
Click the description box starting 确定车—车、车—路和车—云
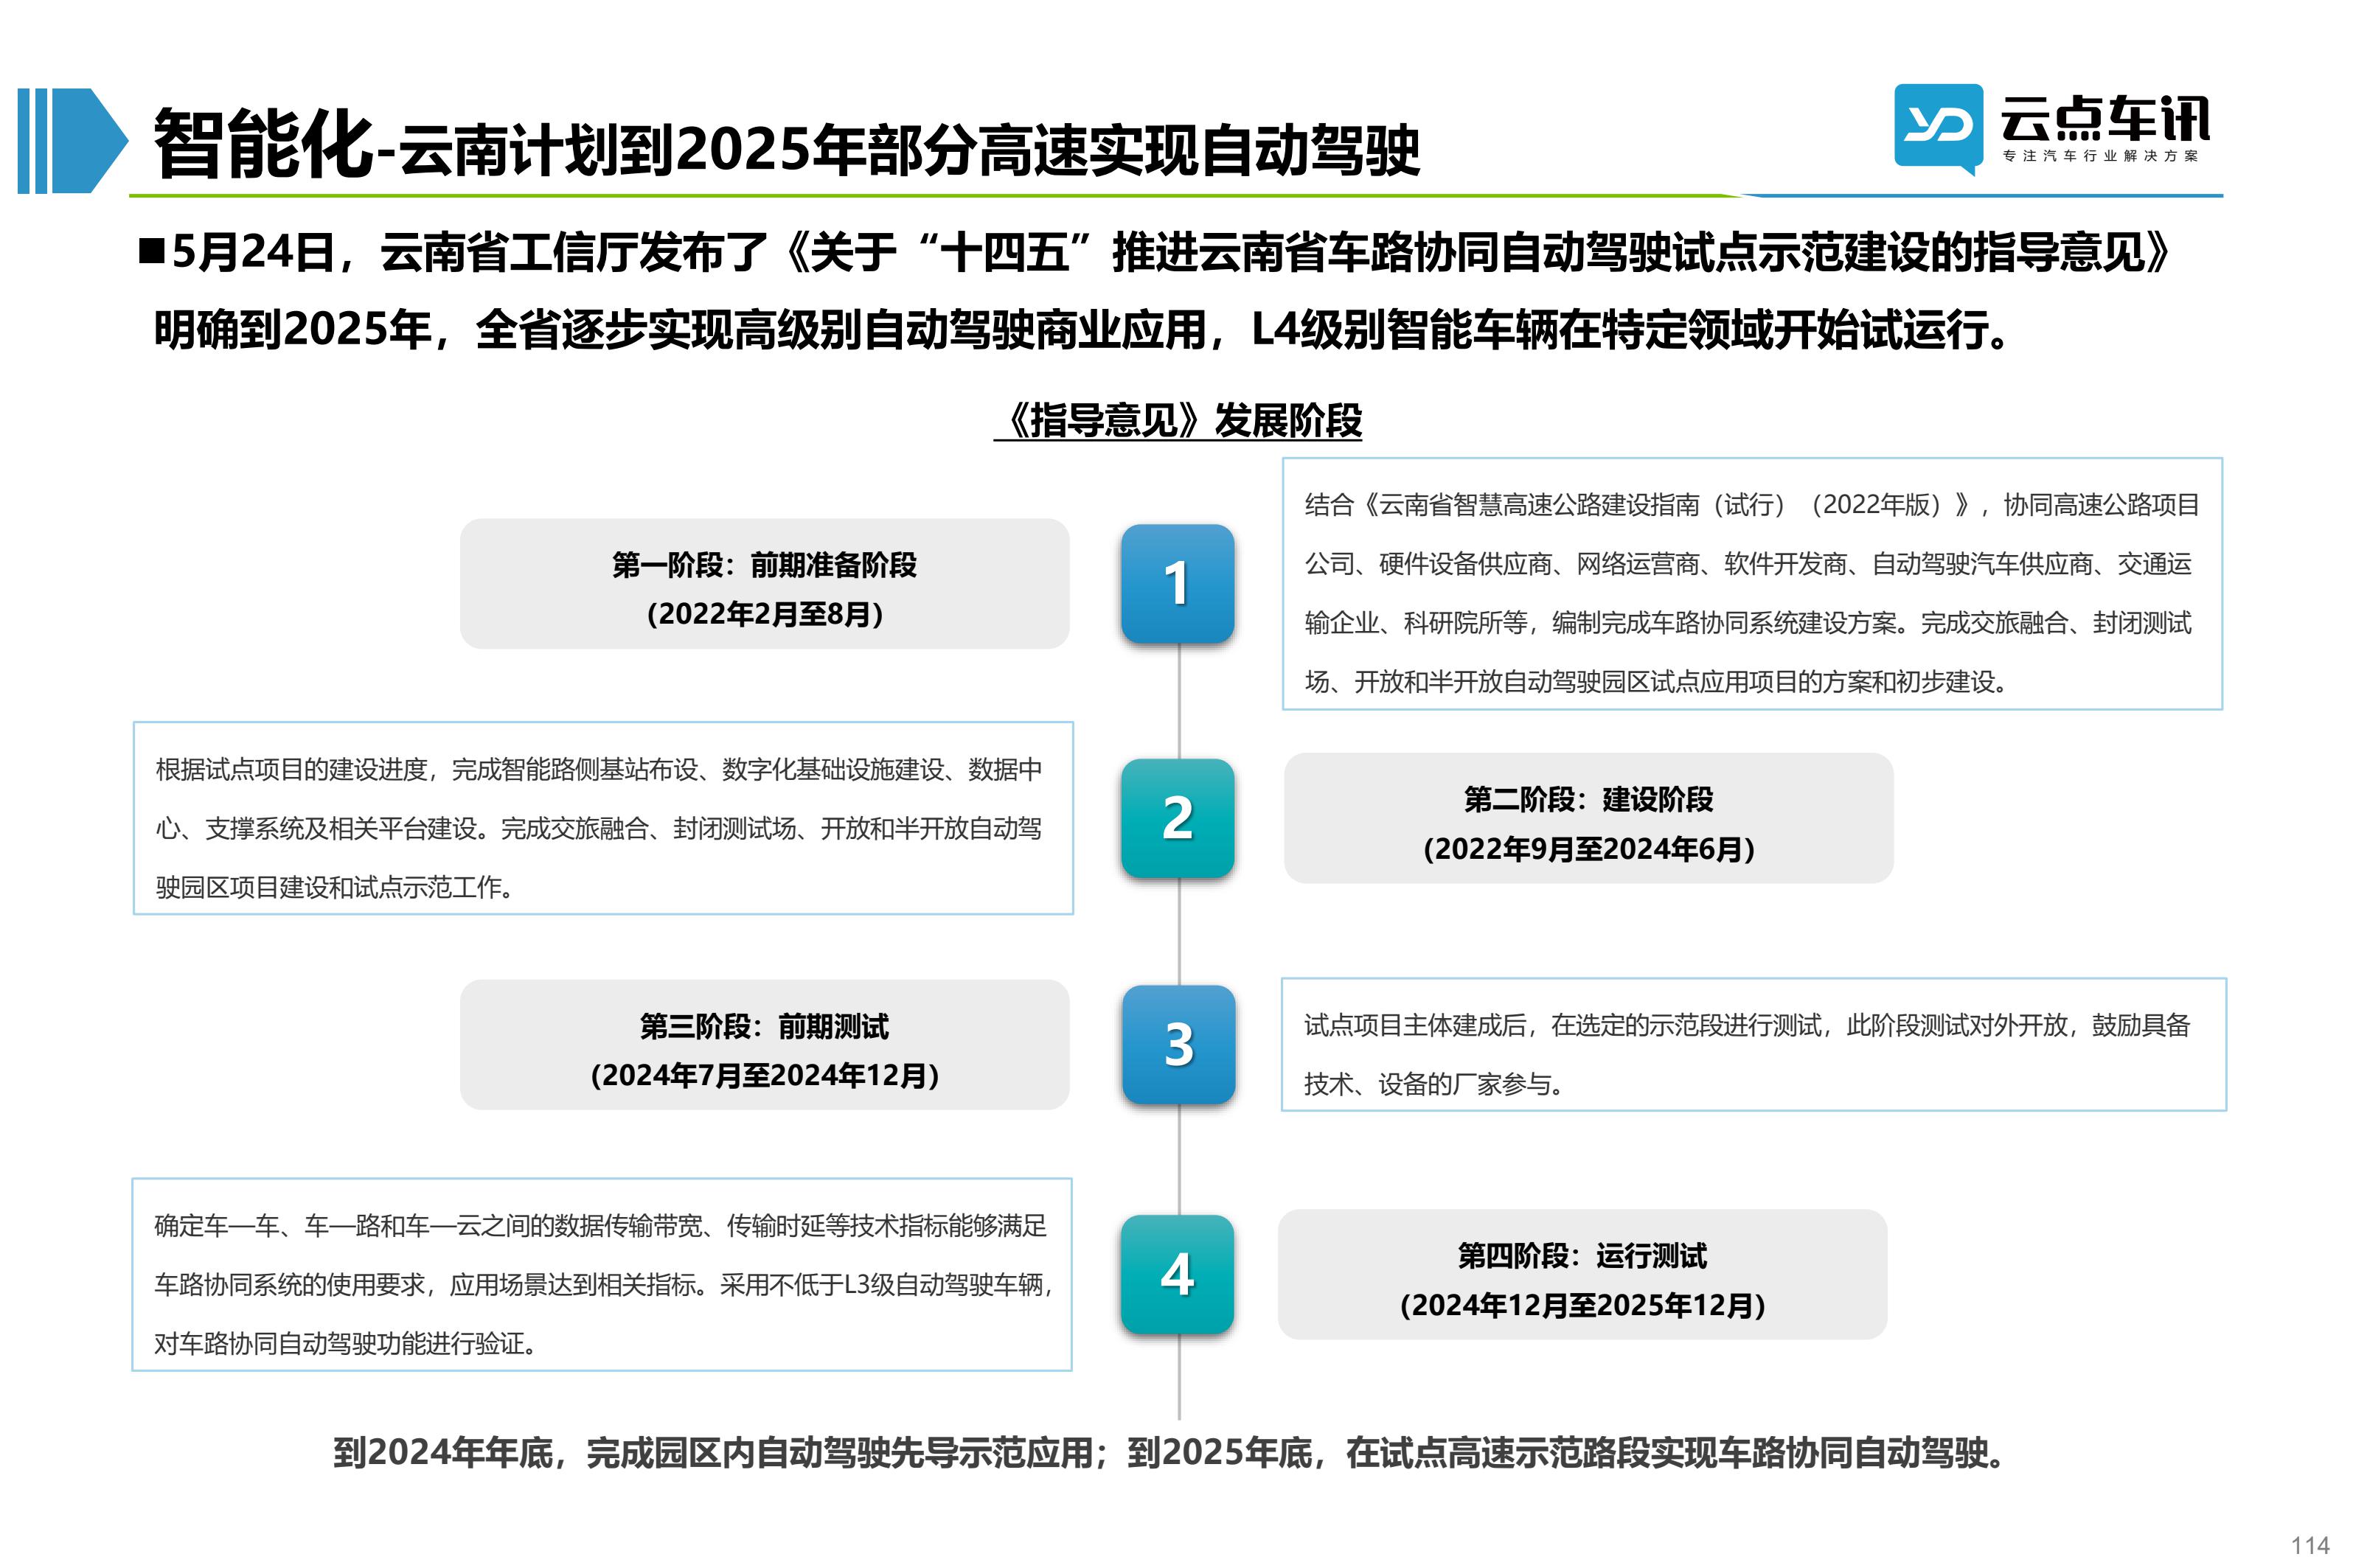pyautogui.click(x=602, y=1274)
